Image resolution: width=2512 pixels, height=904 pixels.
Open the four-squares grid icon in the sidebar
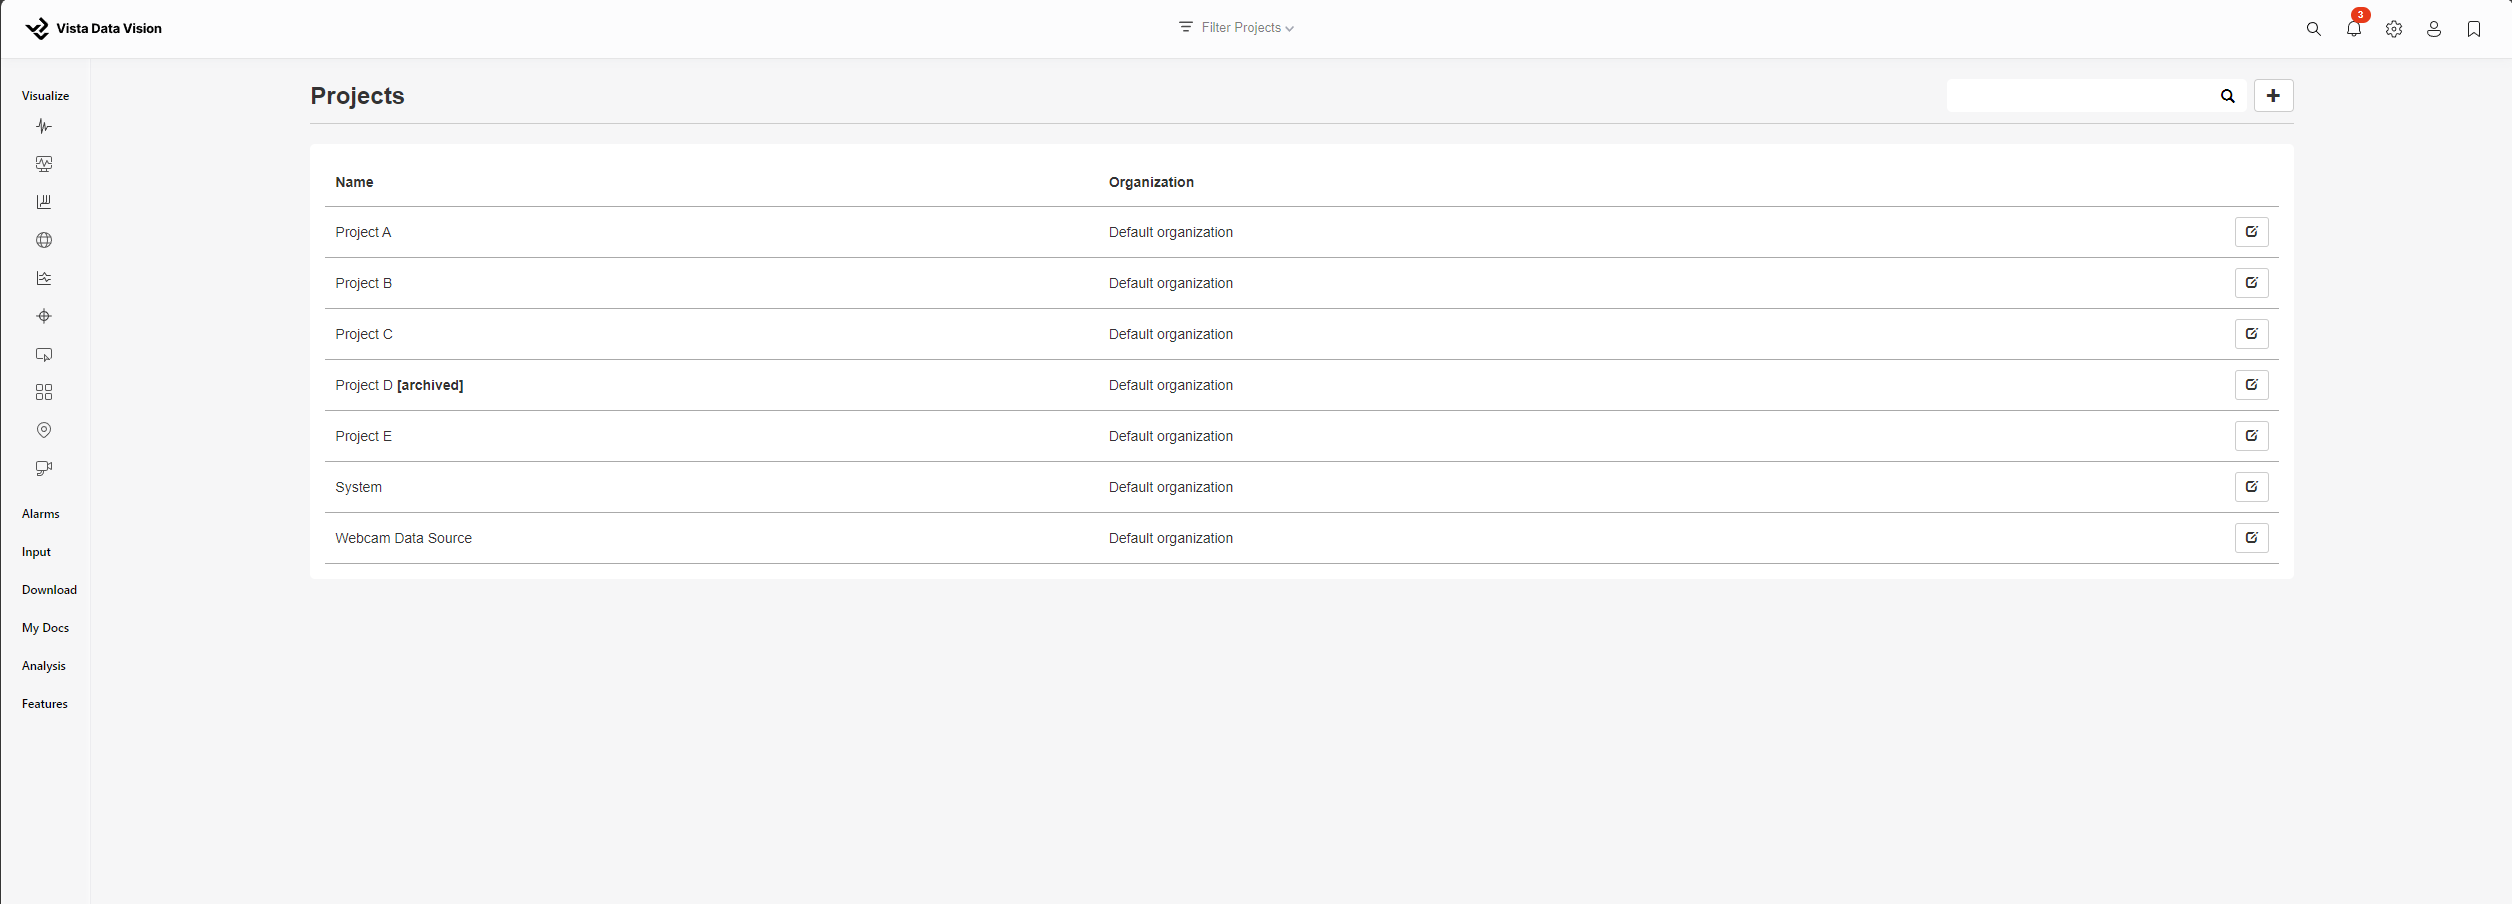click(44, 392)
